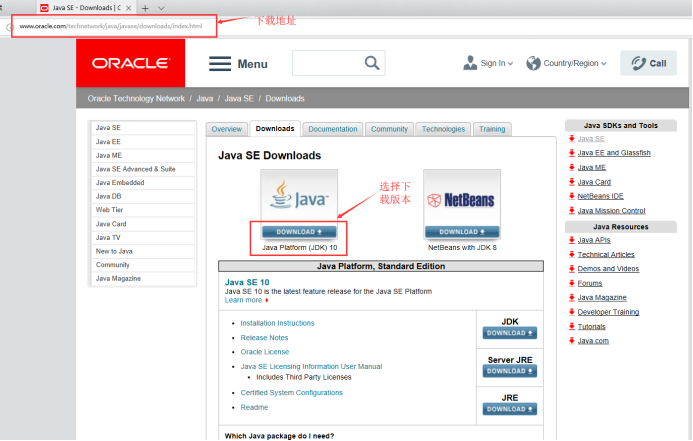Open Java TV sidebar item
Image resolution: width=693 pixels, height=441 pixels.
point(143,238)
